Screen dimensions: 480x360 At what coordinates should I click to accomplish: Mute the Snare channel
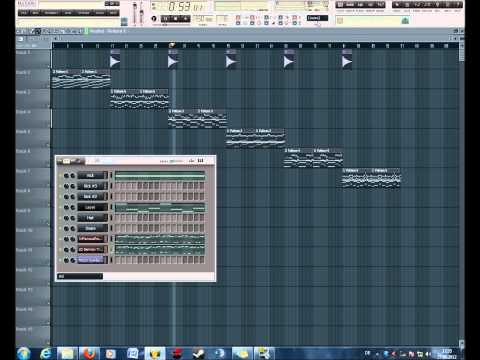click(x=60, y=228)
